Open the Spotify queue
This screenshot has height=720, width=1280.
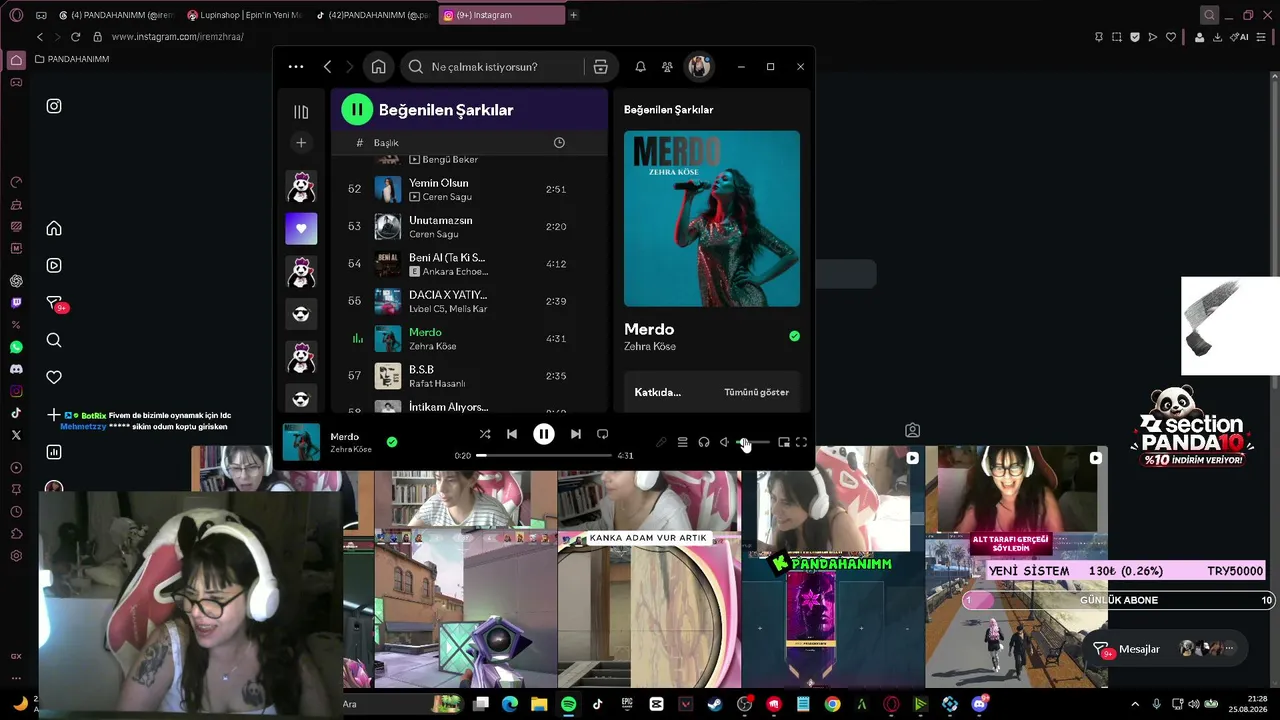point(682,442)
